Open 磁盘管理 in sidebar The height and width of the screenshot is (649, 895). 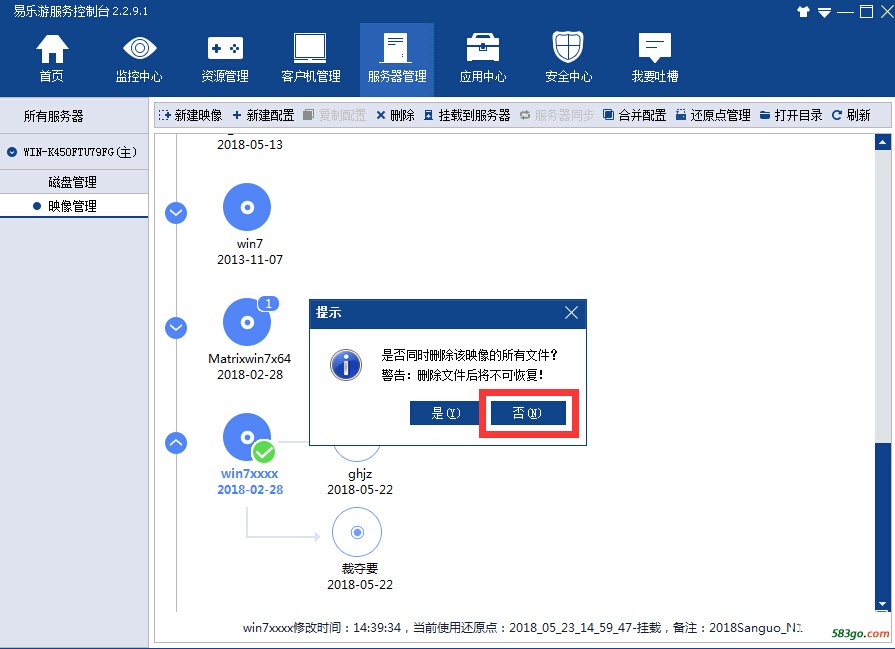click(x=74, y=182)
